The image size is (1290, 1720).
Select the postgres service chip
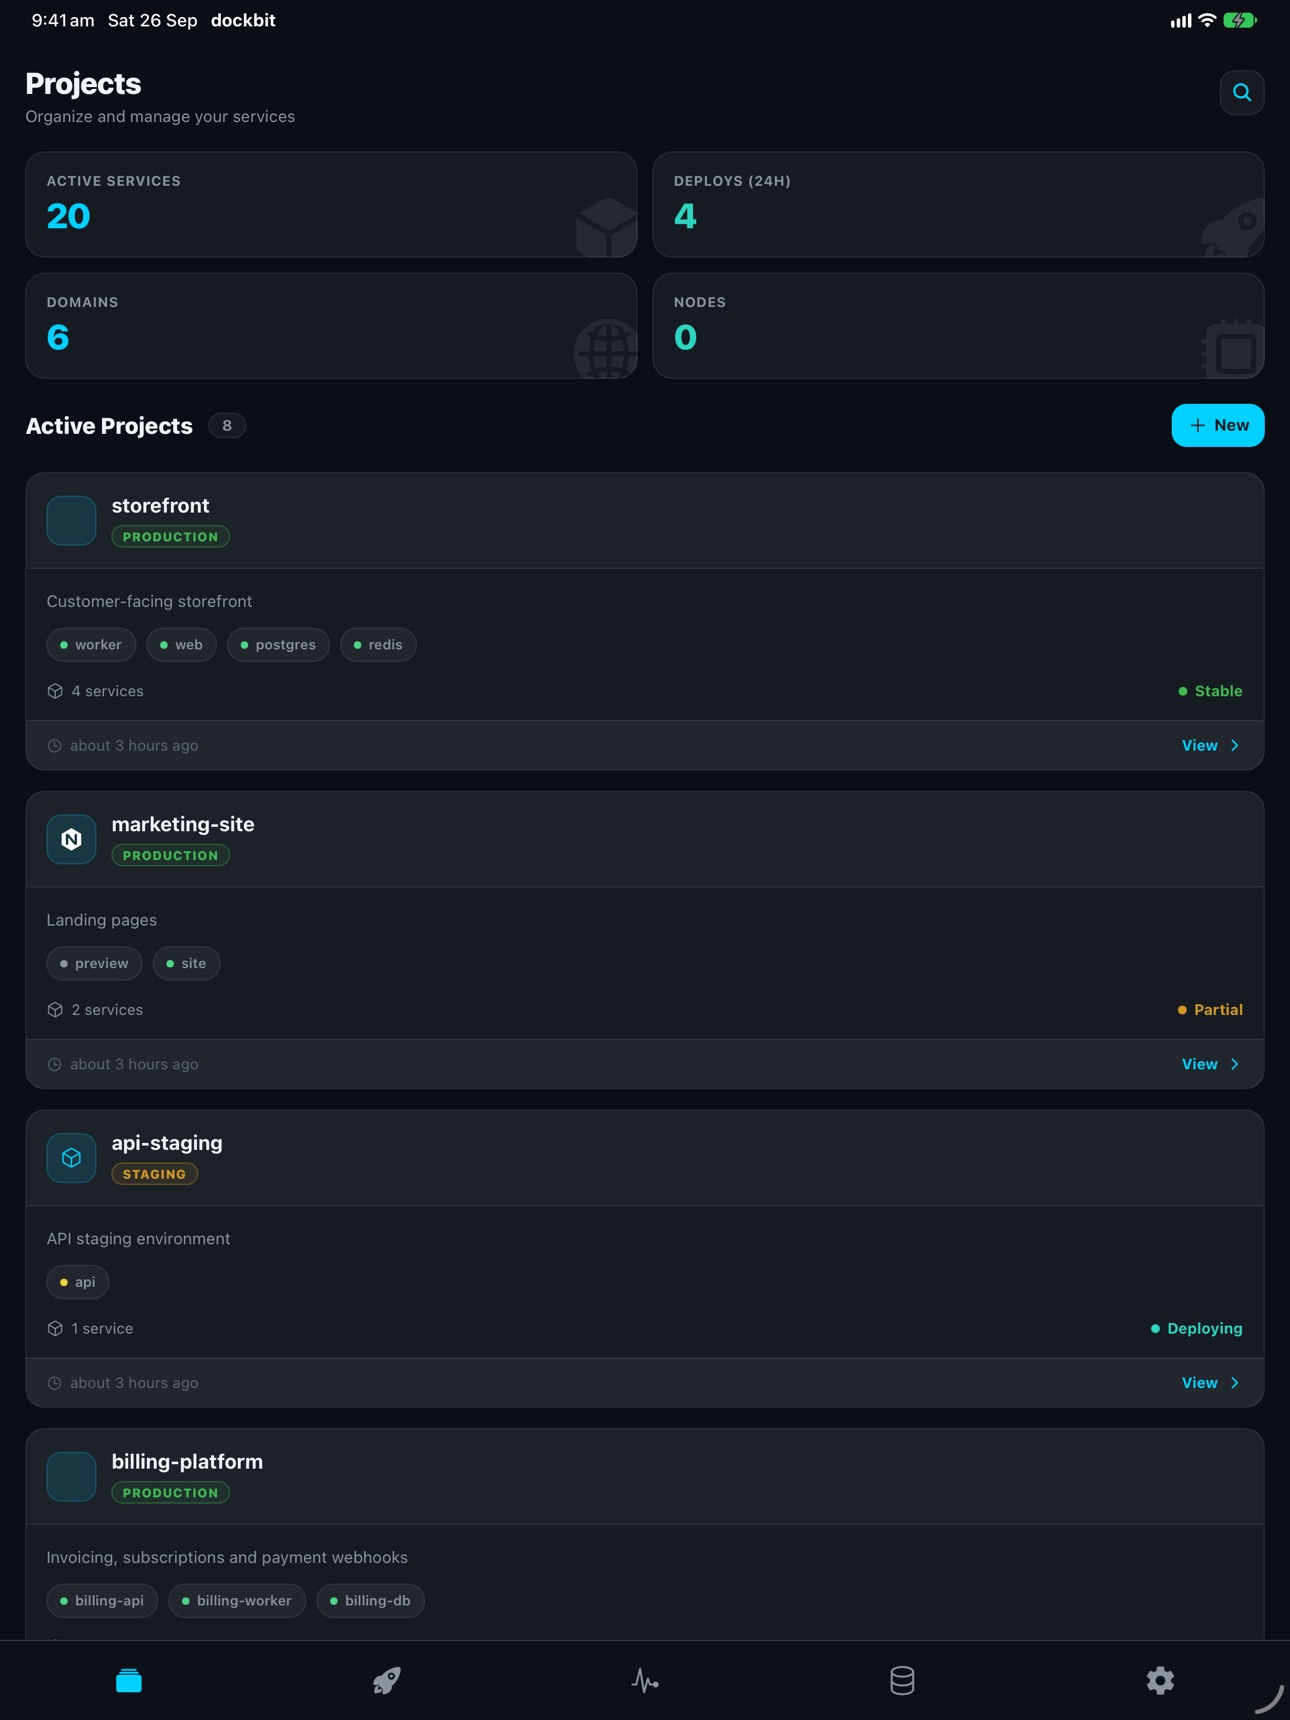[x=278, y=645]
